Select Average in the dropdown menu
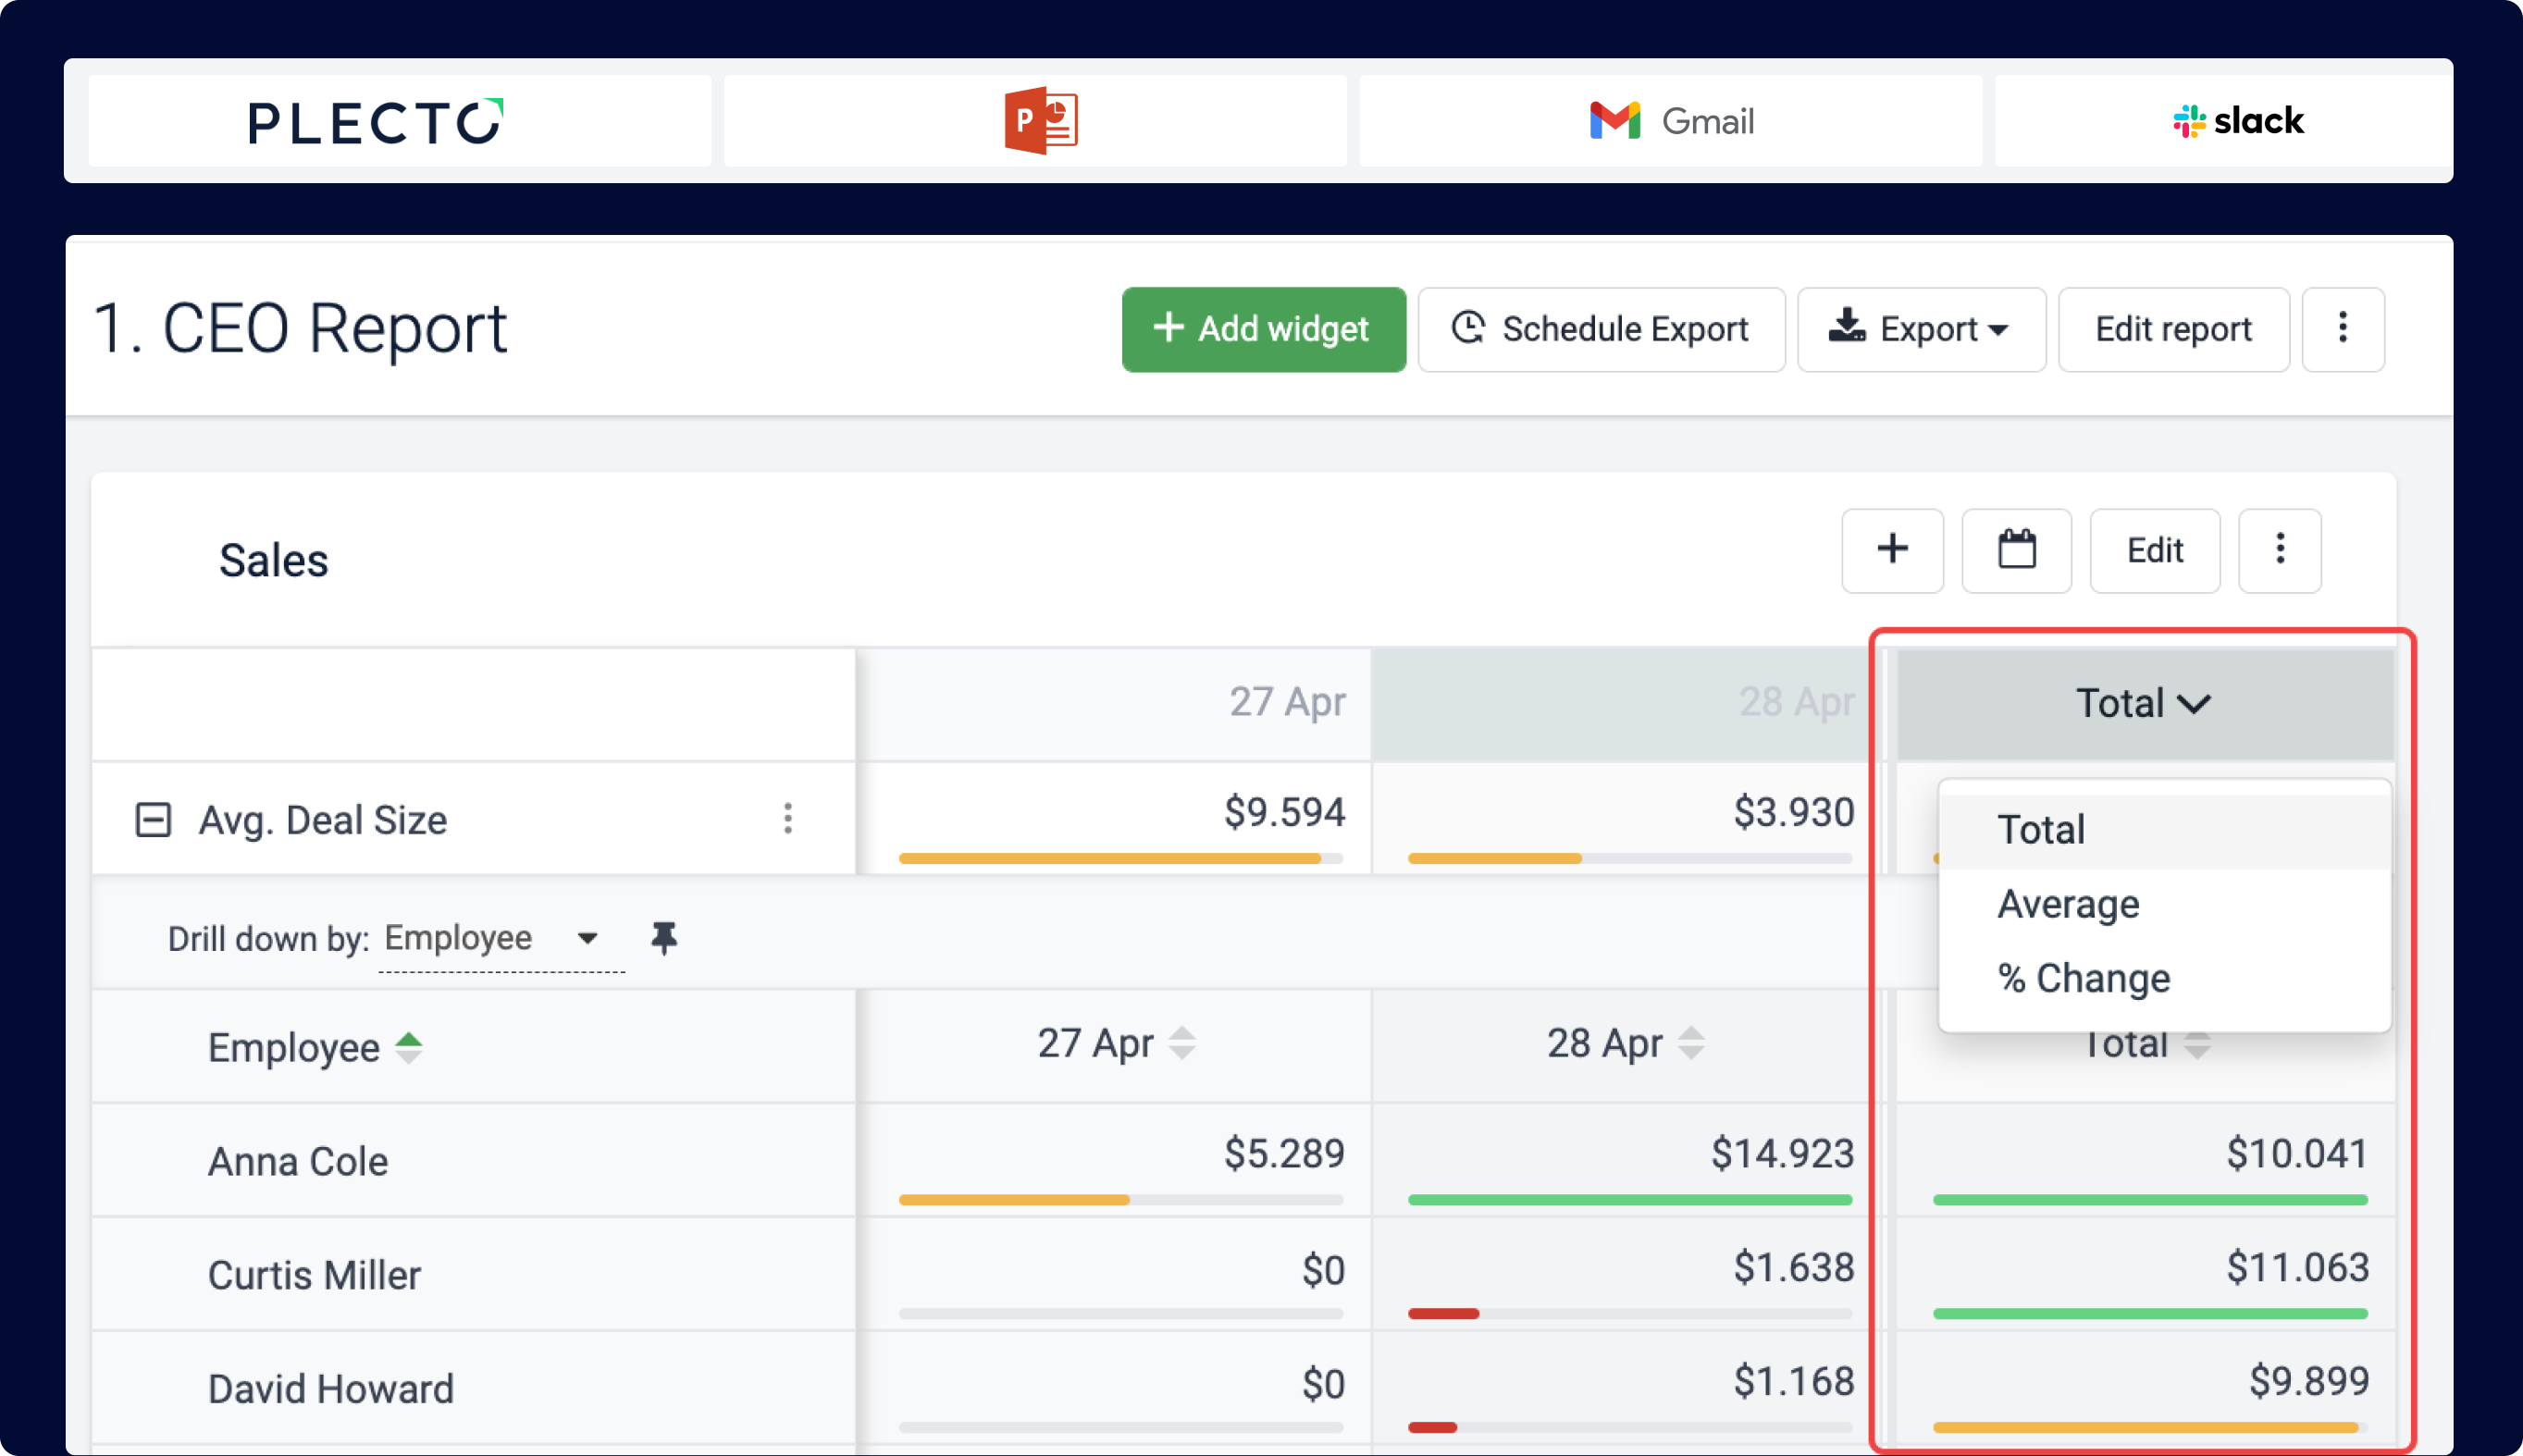 [x=2164, y=904]
